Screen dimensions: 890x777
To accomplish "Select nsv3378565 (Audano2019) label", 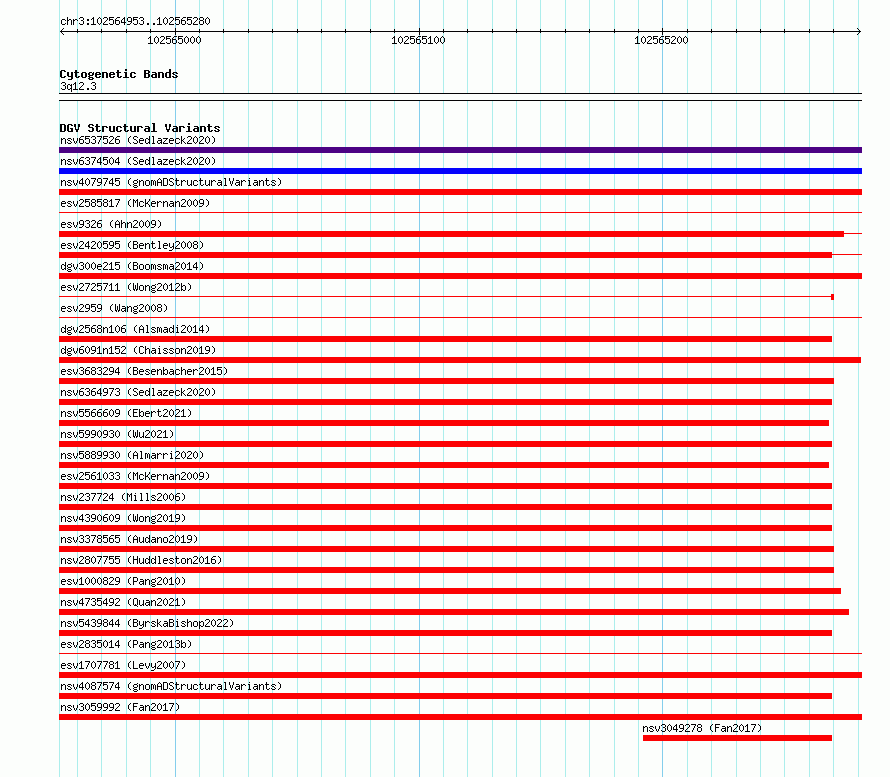I will [x=129, y=539].
